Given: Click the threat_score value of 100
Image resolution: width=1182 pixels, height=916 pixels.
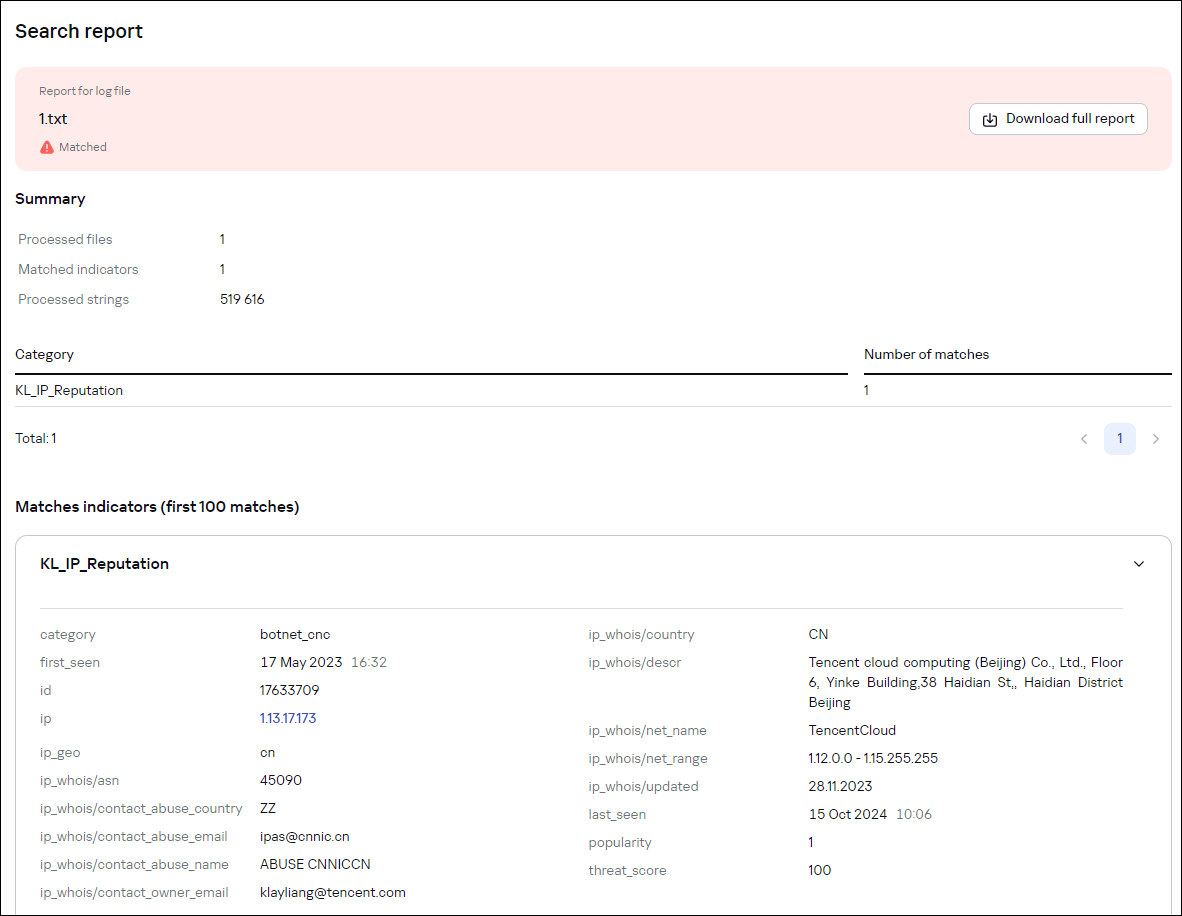Looking at the screenshot, I should (819, 870).
